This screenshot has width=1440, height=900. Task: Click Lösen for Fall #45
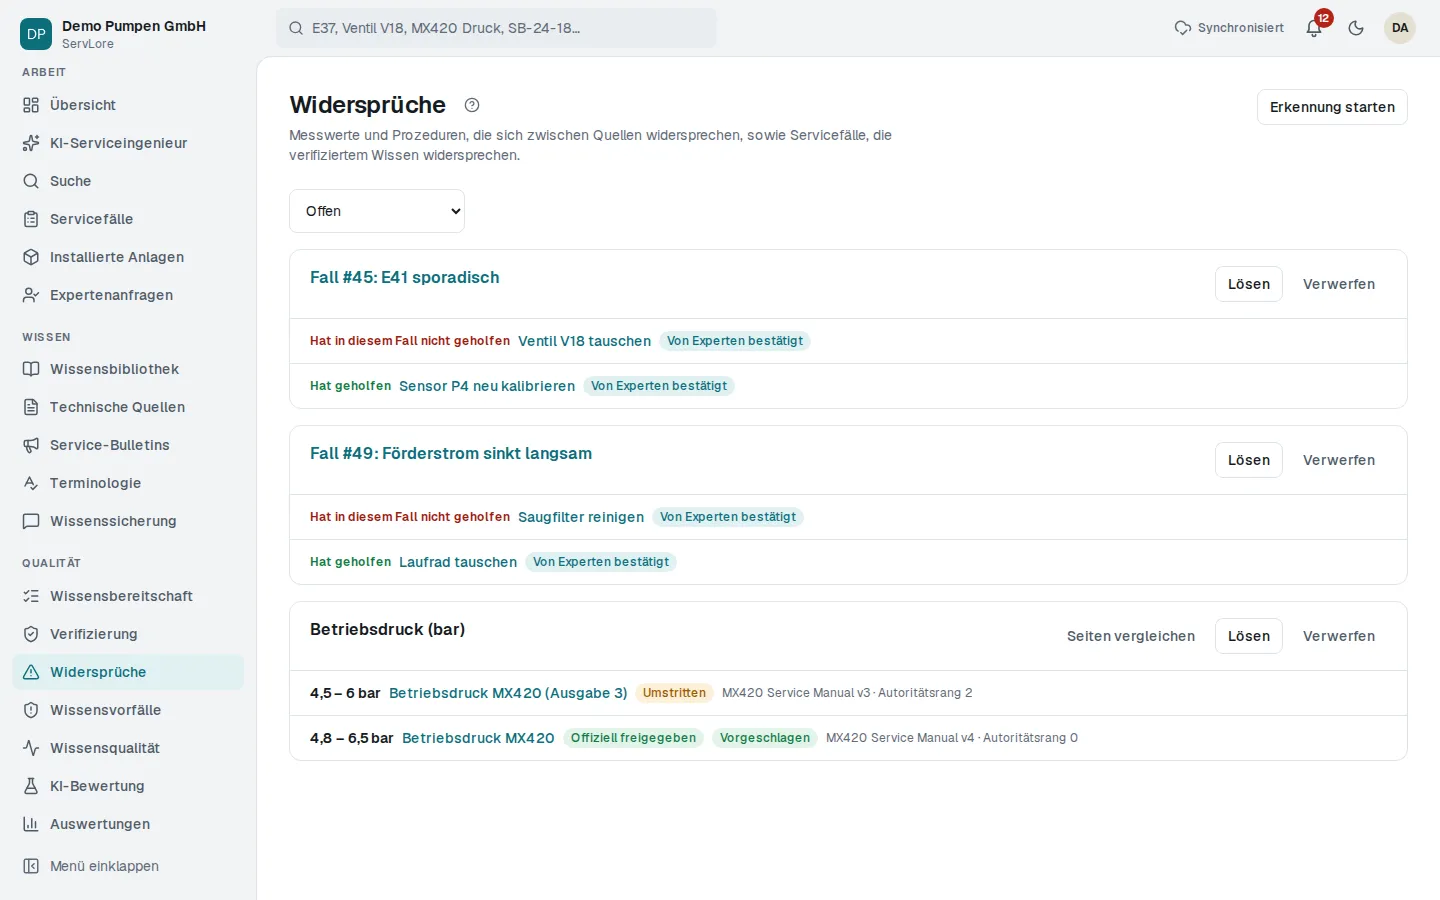click(x=1249, y=284)
